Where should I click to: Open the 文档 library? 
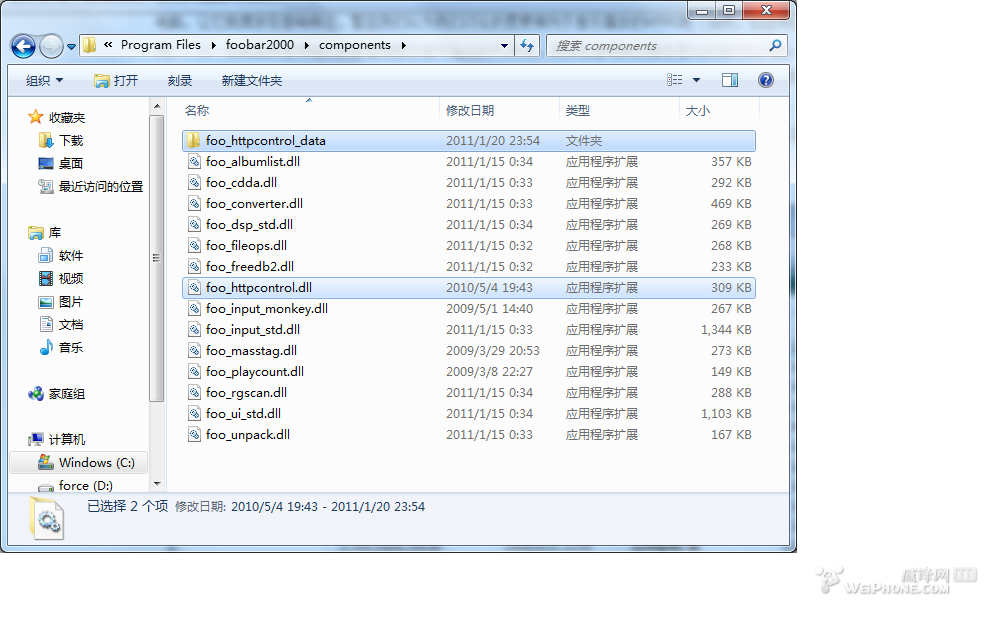[61, 325]
